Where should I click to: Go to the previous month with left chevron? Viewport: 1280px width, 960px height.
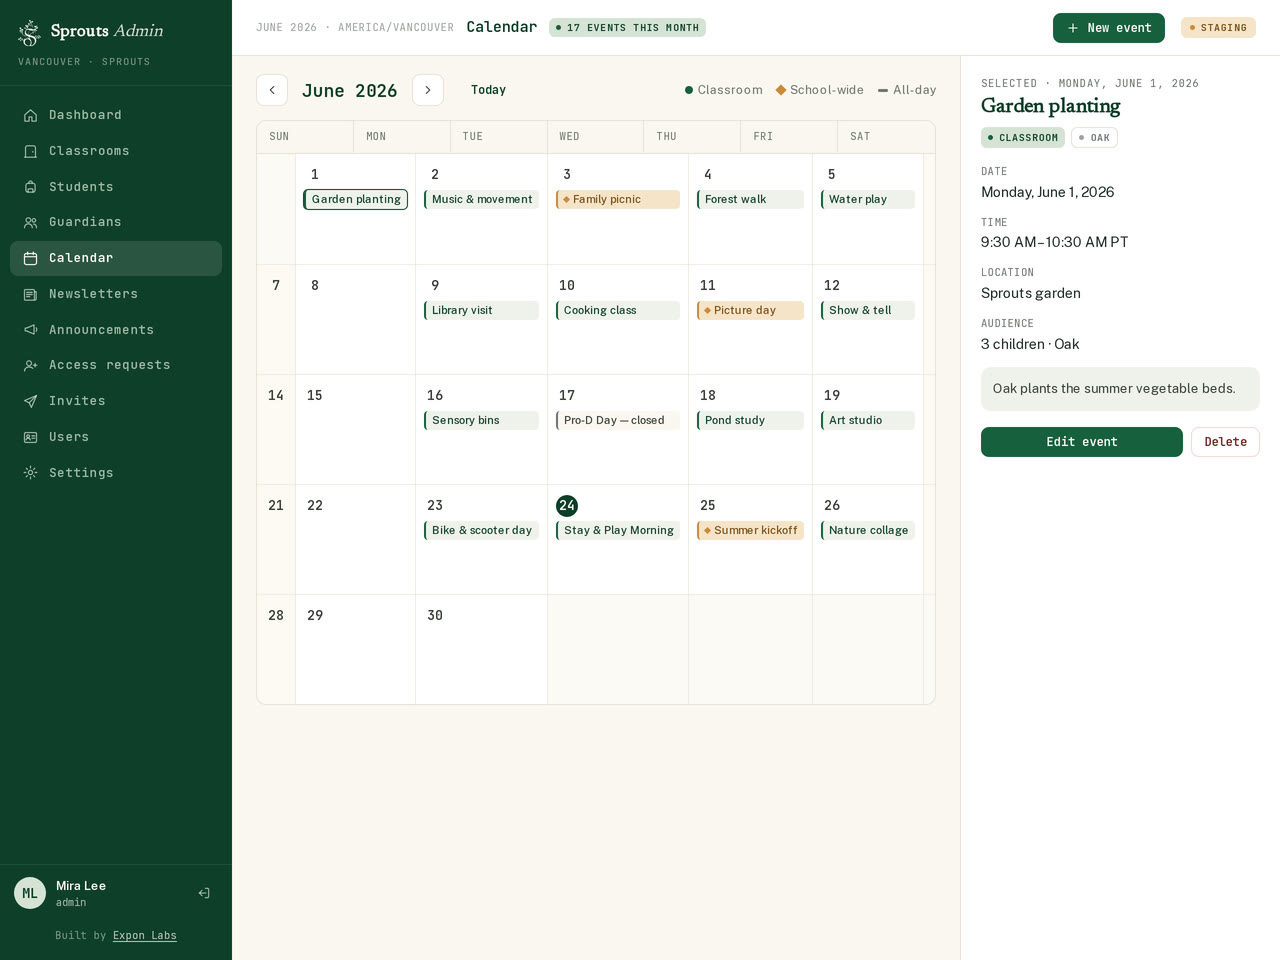pos(272,90)
